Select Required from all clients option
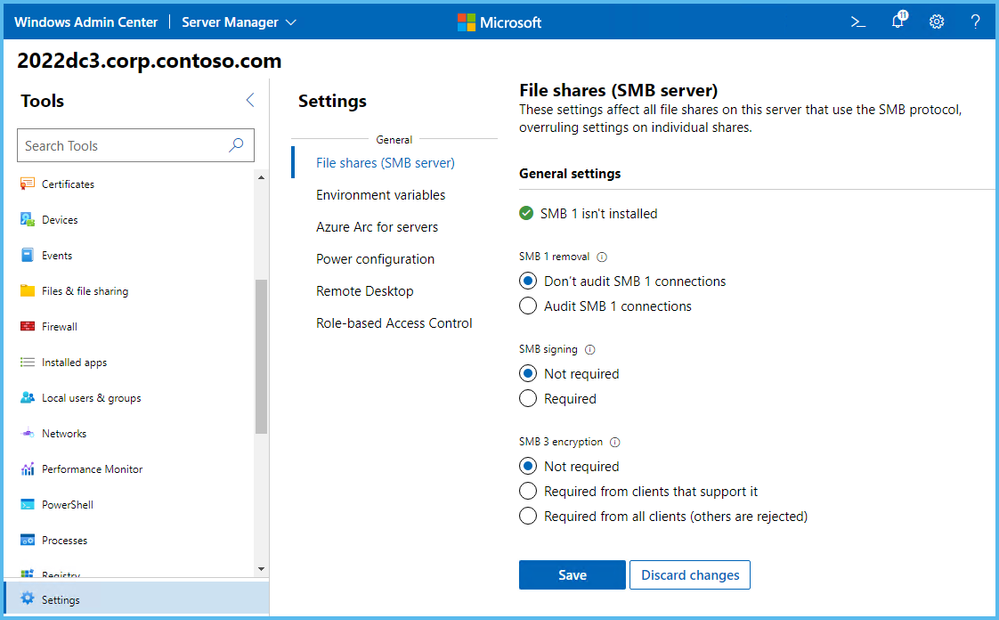 (528, 515)
